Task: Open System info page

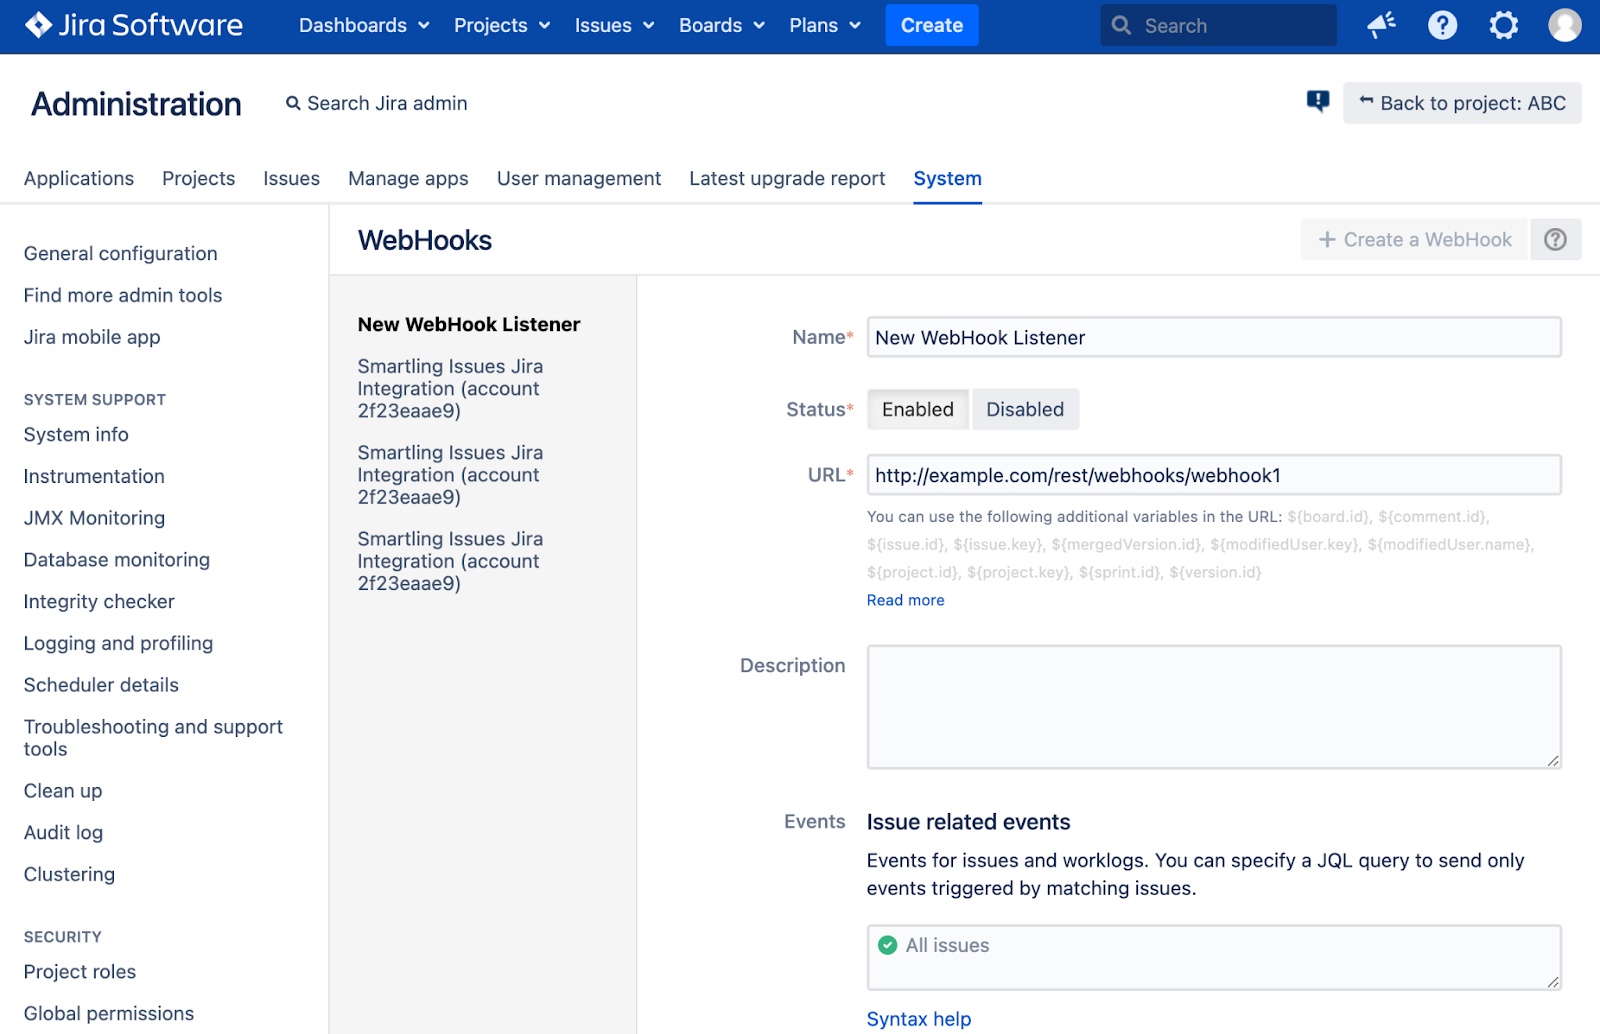Action: [76, 435]
